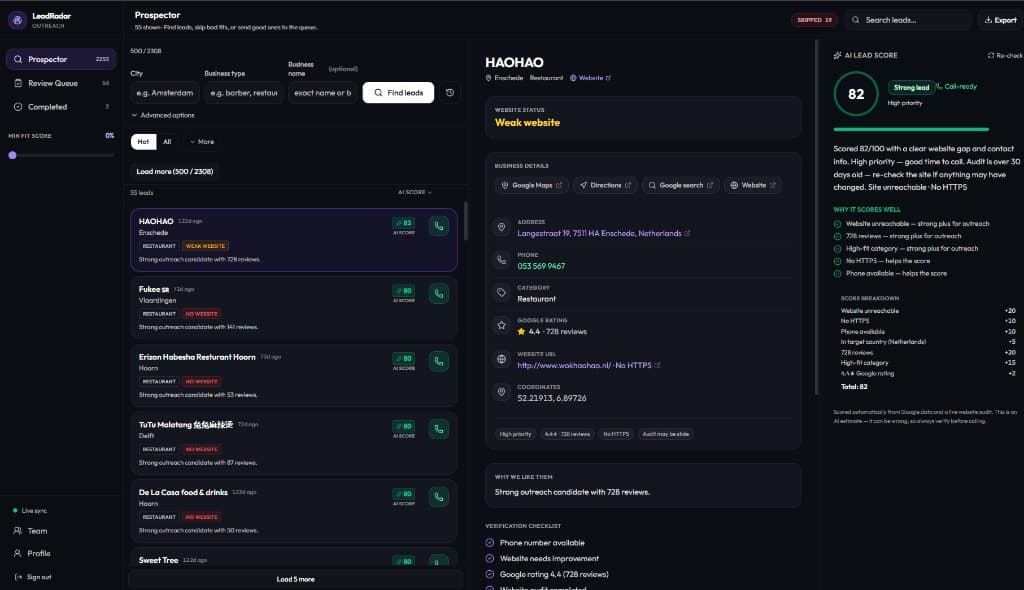Click the Export button
Image resolution: width=1024 pixels, height=590 pixels.
(x=1000, y=20)
